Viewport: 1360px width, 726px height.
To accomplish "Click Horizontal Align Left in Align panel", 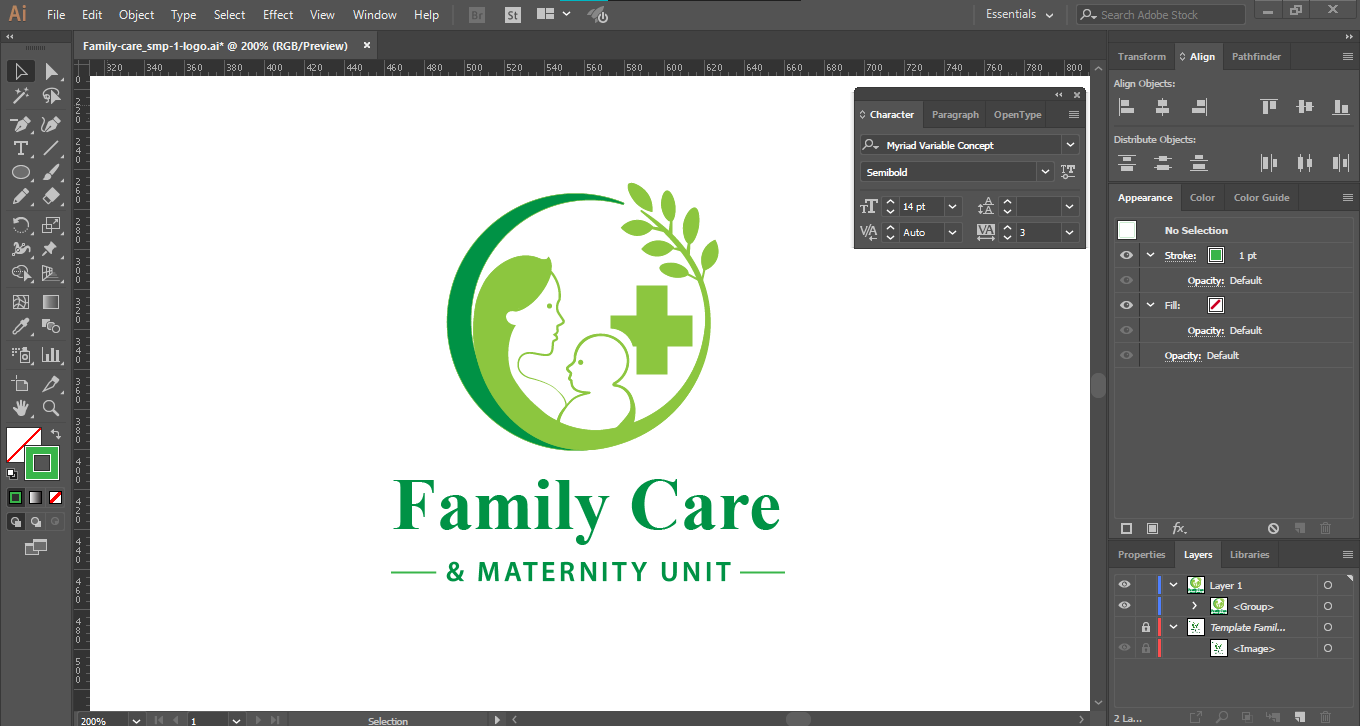I will [1127, 106].
